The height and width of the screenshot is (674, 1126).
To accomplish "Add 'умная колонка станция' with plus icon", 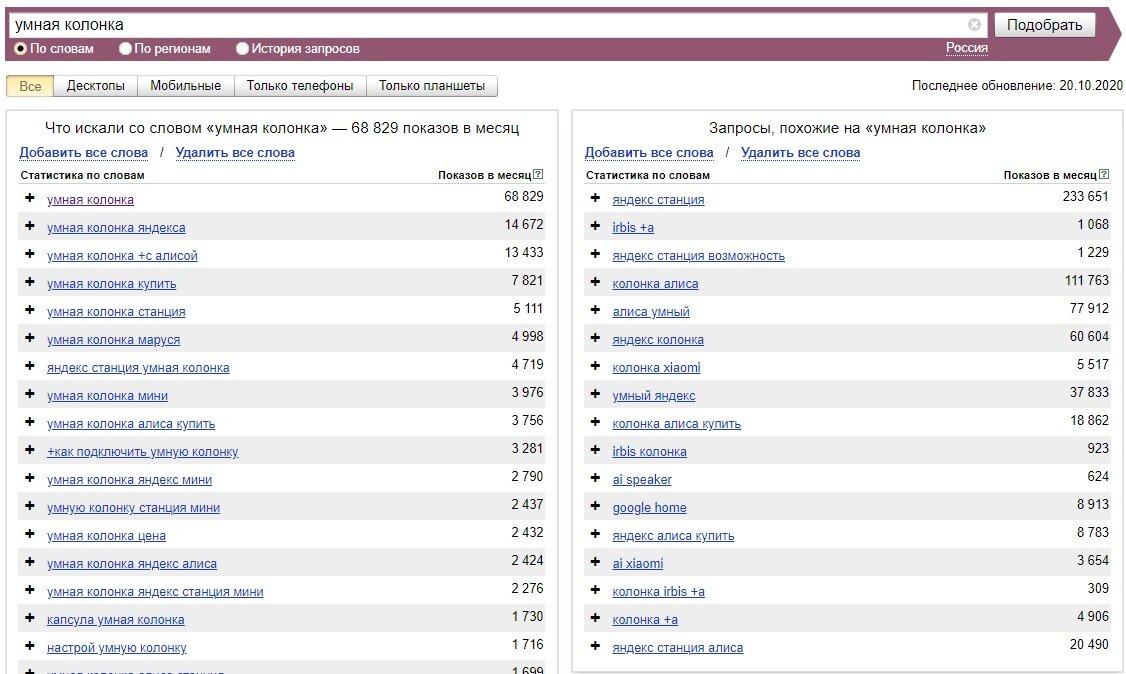I will [29, 310].
